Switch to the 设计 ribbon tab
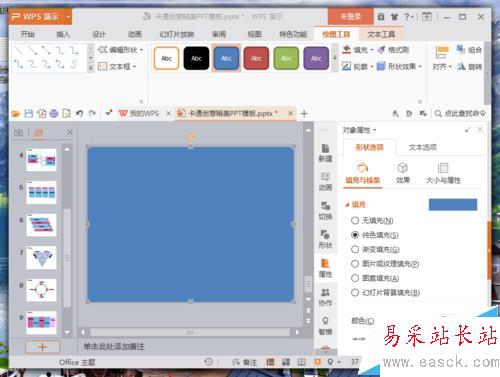 tap(99, 34)
